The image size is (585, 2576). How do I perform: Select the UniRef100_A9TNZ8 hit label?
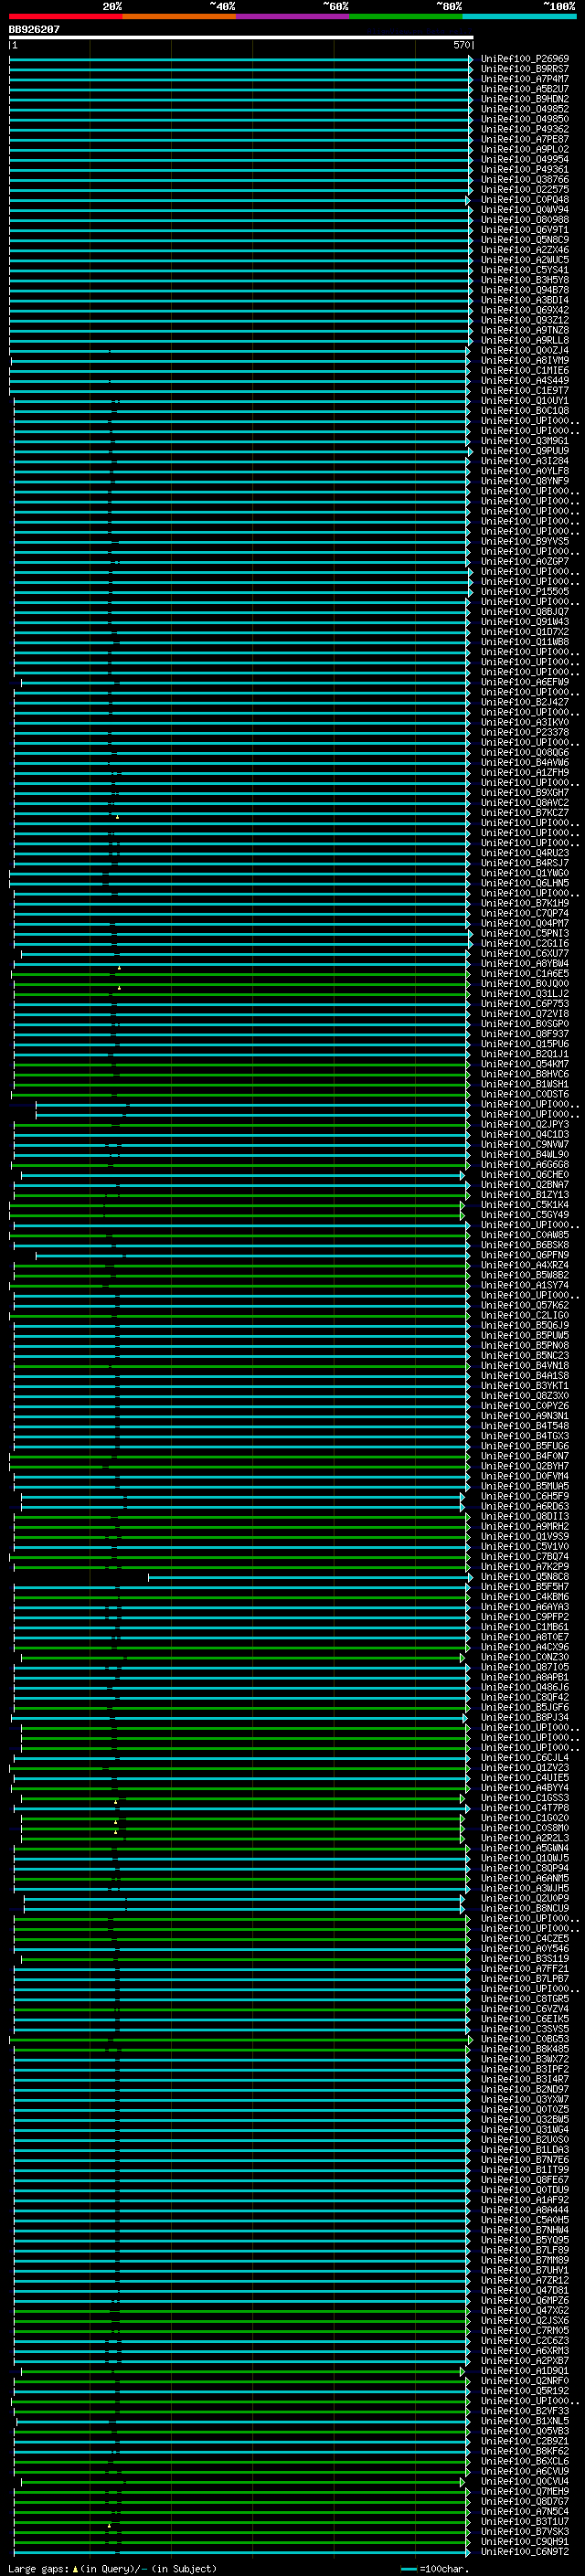pos(525,330)
